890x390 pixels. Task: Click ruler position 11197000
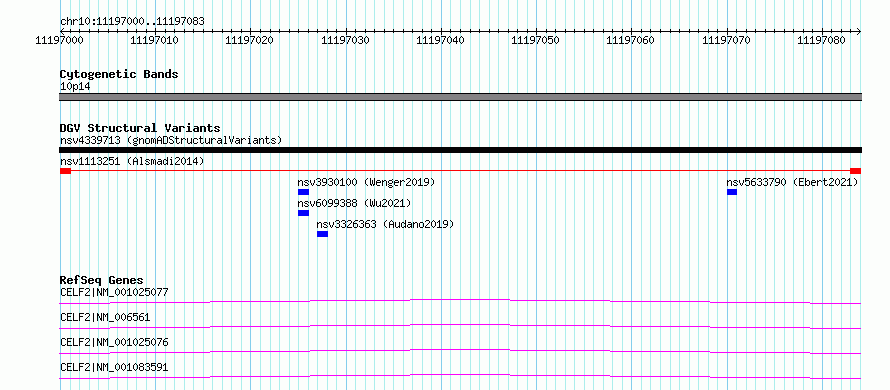[59, 40]
